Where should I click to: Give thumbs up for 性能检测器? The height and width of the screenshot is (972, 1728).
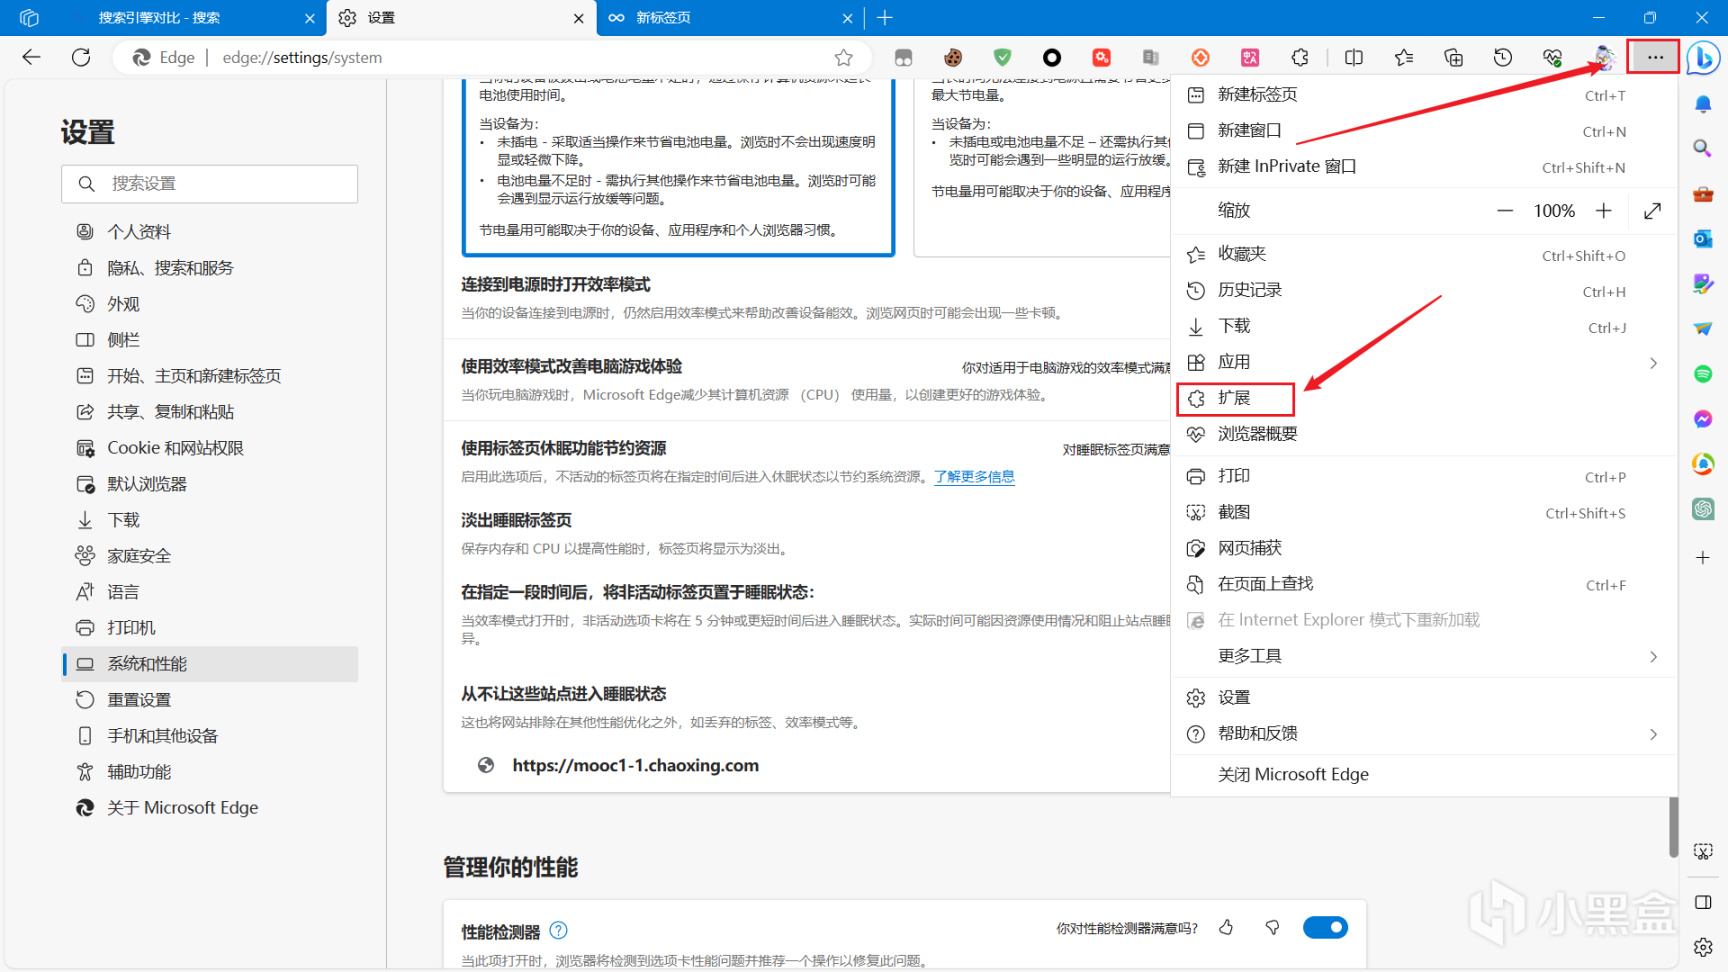click(1226, 928)
